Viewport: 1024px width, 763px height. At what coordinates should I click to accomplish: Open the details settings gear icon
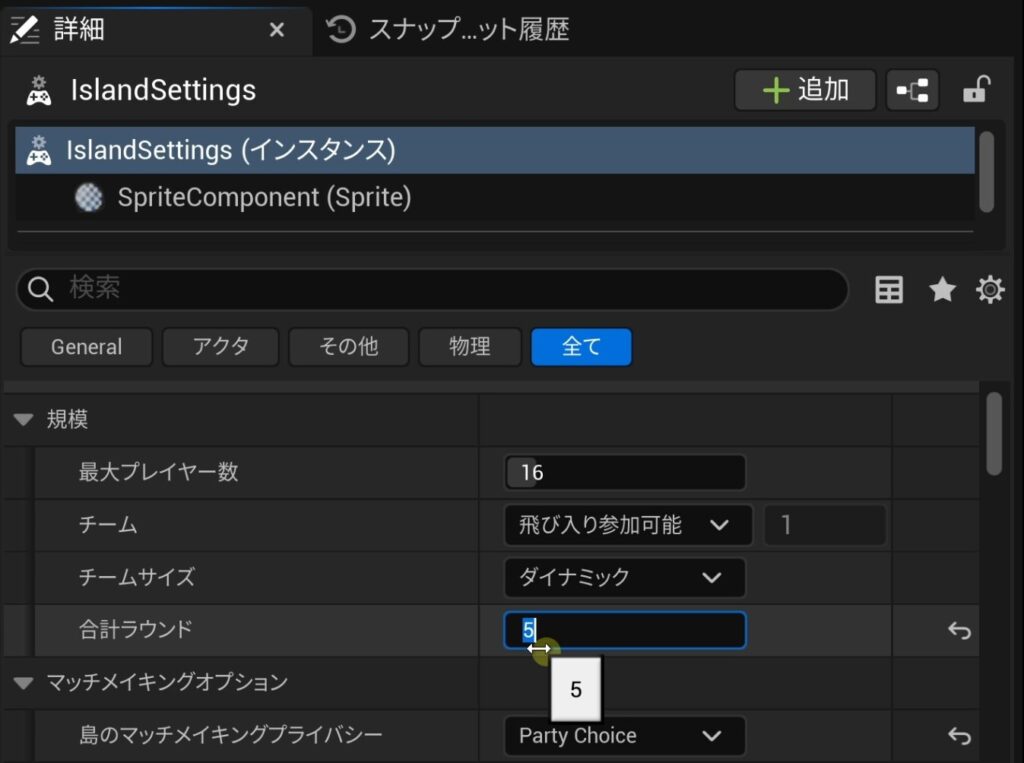(x=990, y=290)
